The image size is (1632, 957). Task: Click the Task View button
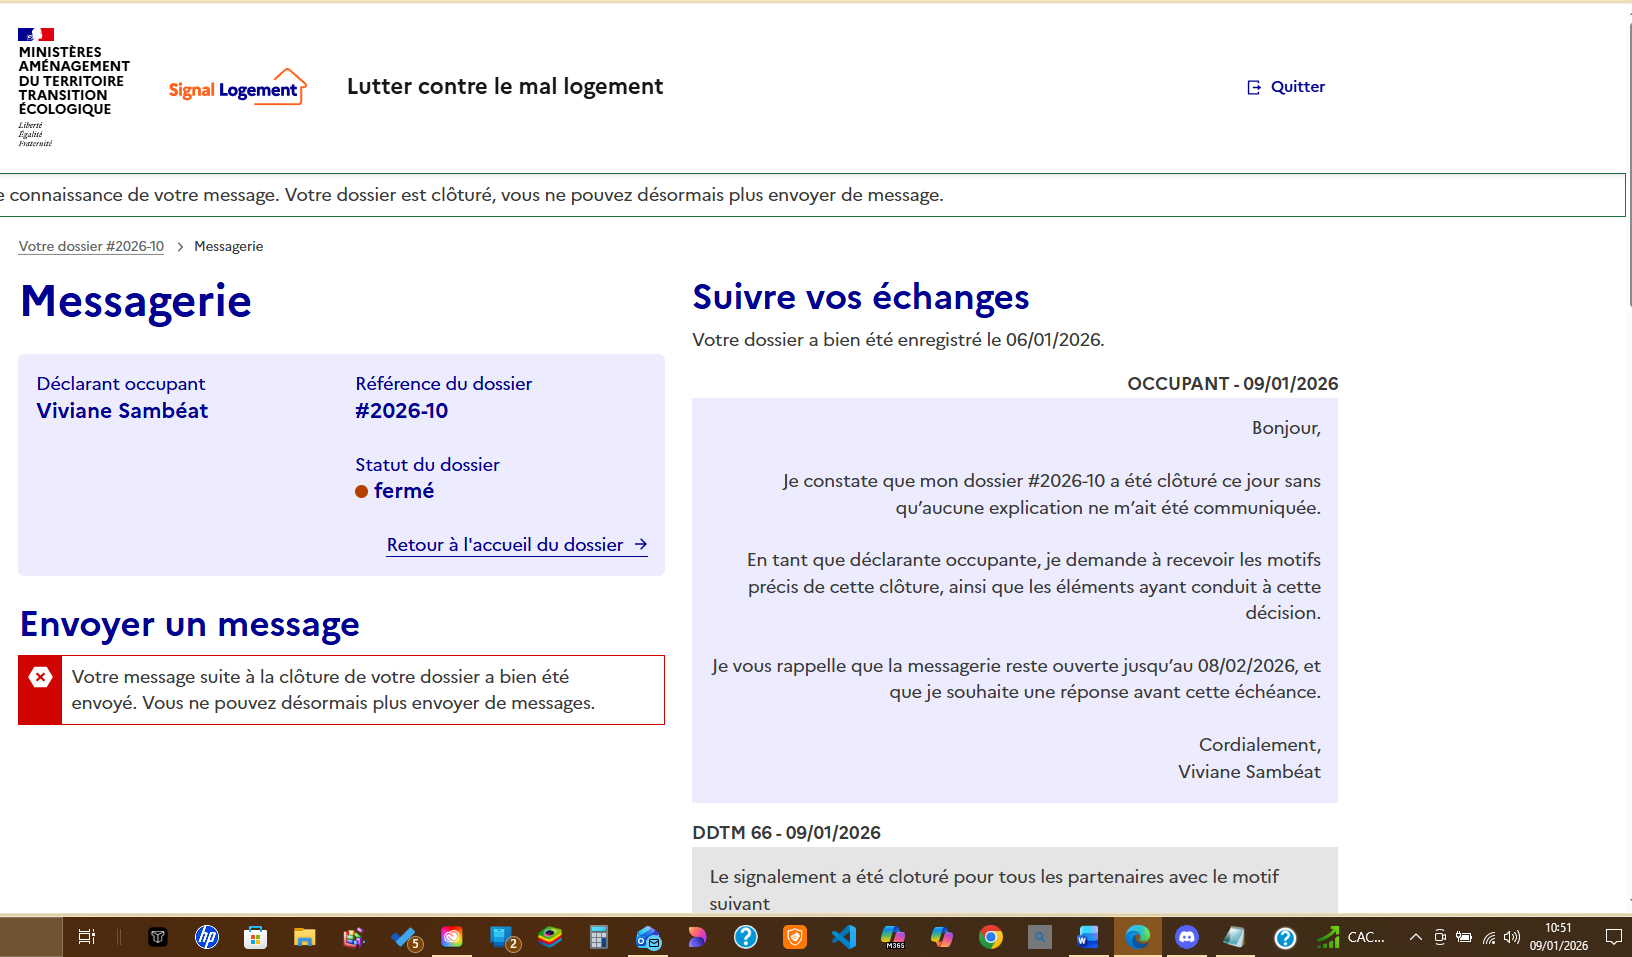(x=87, y=937)
